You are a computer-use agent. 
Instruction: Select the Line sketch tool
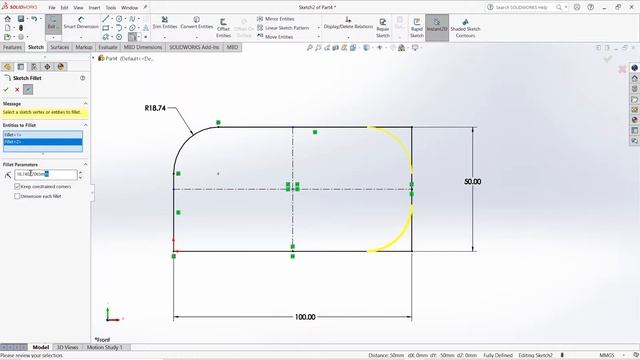coord(106,19)
